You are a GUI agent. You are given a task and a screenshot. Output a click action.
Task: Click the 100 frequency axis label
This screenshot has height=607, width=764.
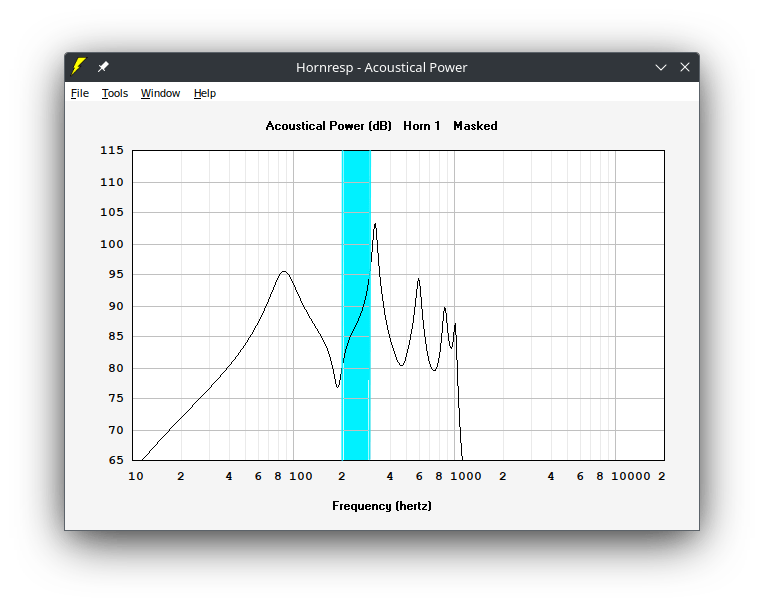point(301,476)
